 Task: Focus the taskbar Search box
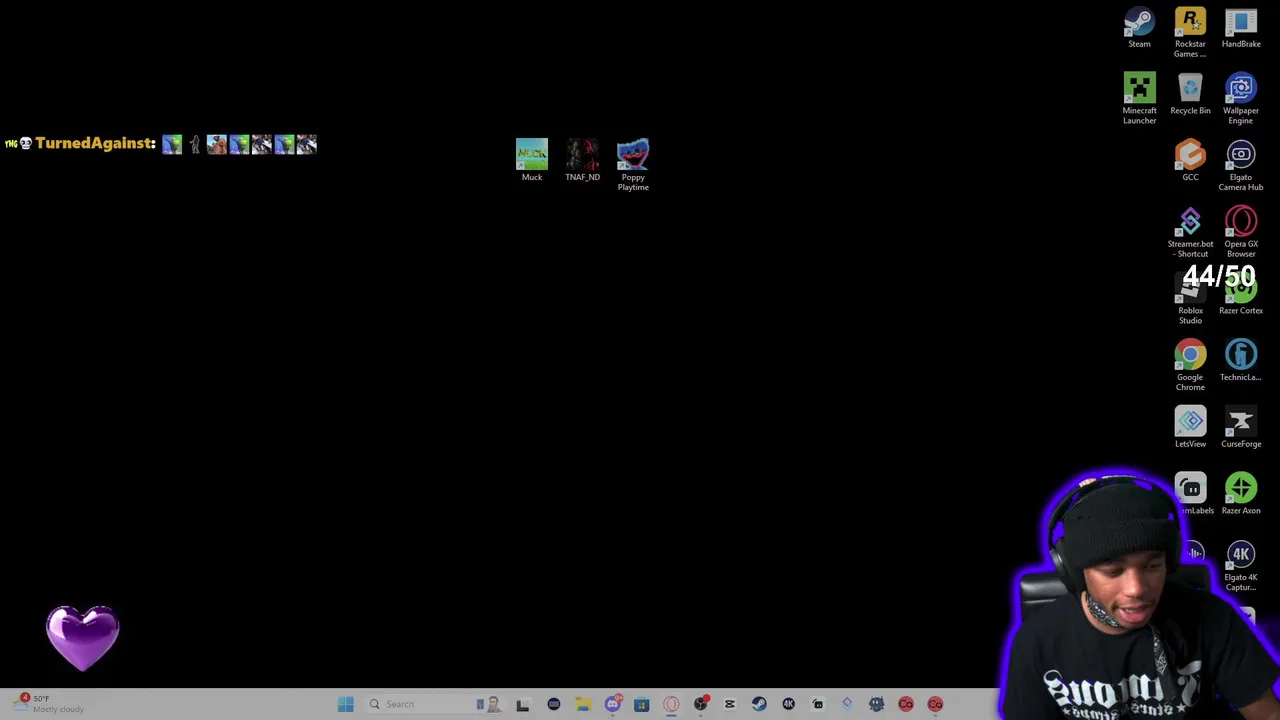[x=434, y=704]
